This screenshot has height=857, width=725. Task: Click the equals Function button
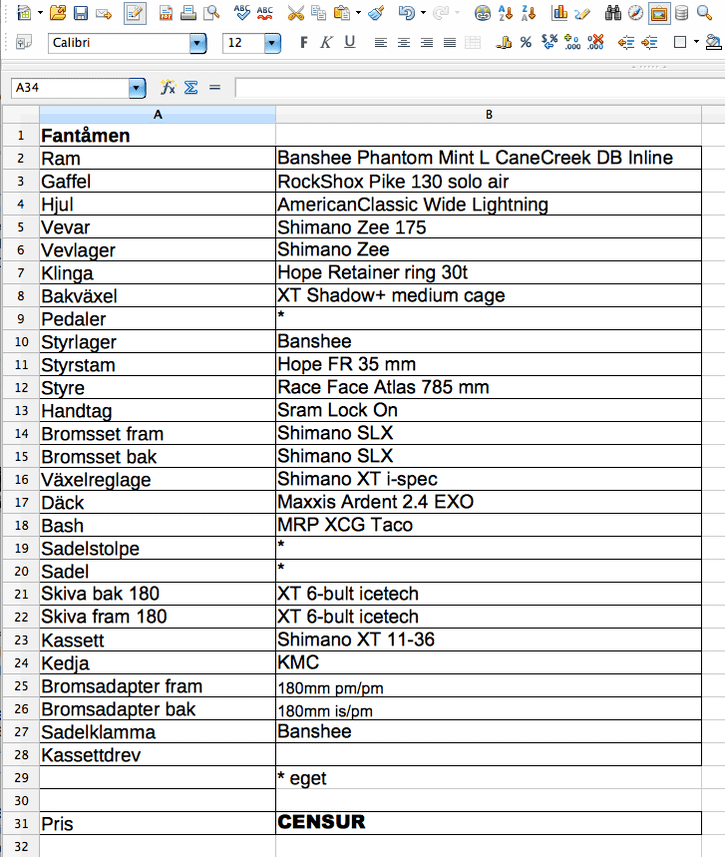point(214,87)
